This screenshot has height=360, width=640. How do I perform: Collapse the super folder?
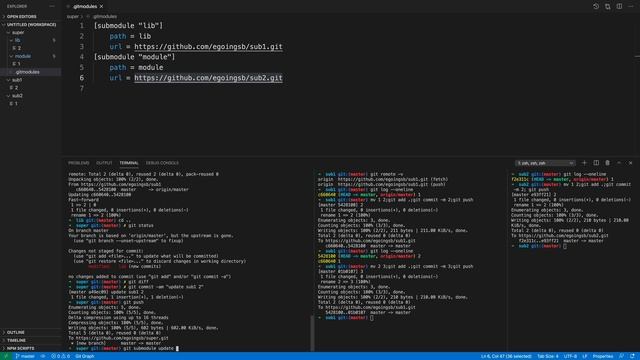coord(31,32)
